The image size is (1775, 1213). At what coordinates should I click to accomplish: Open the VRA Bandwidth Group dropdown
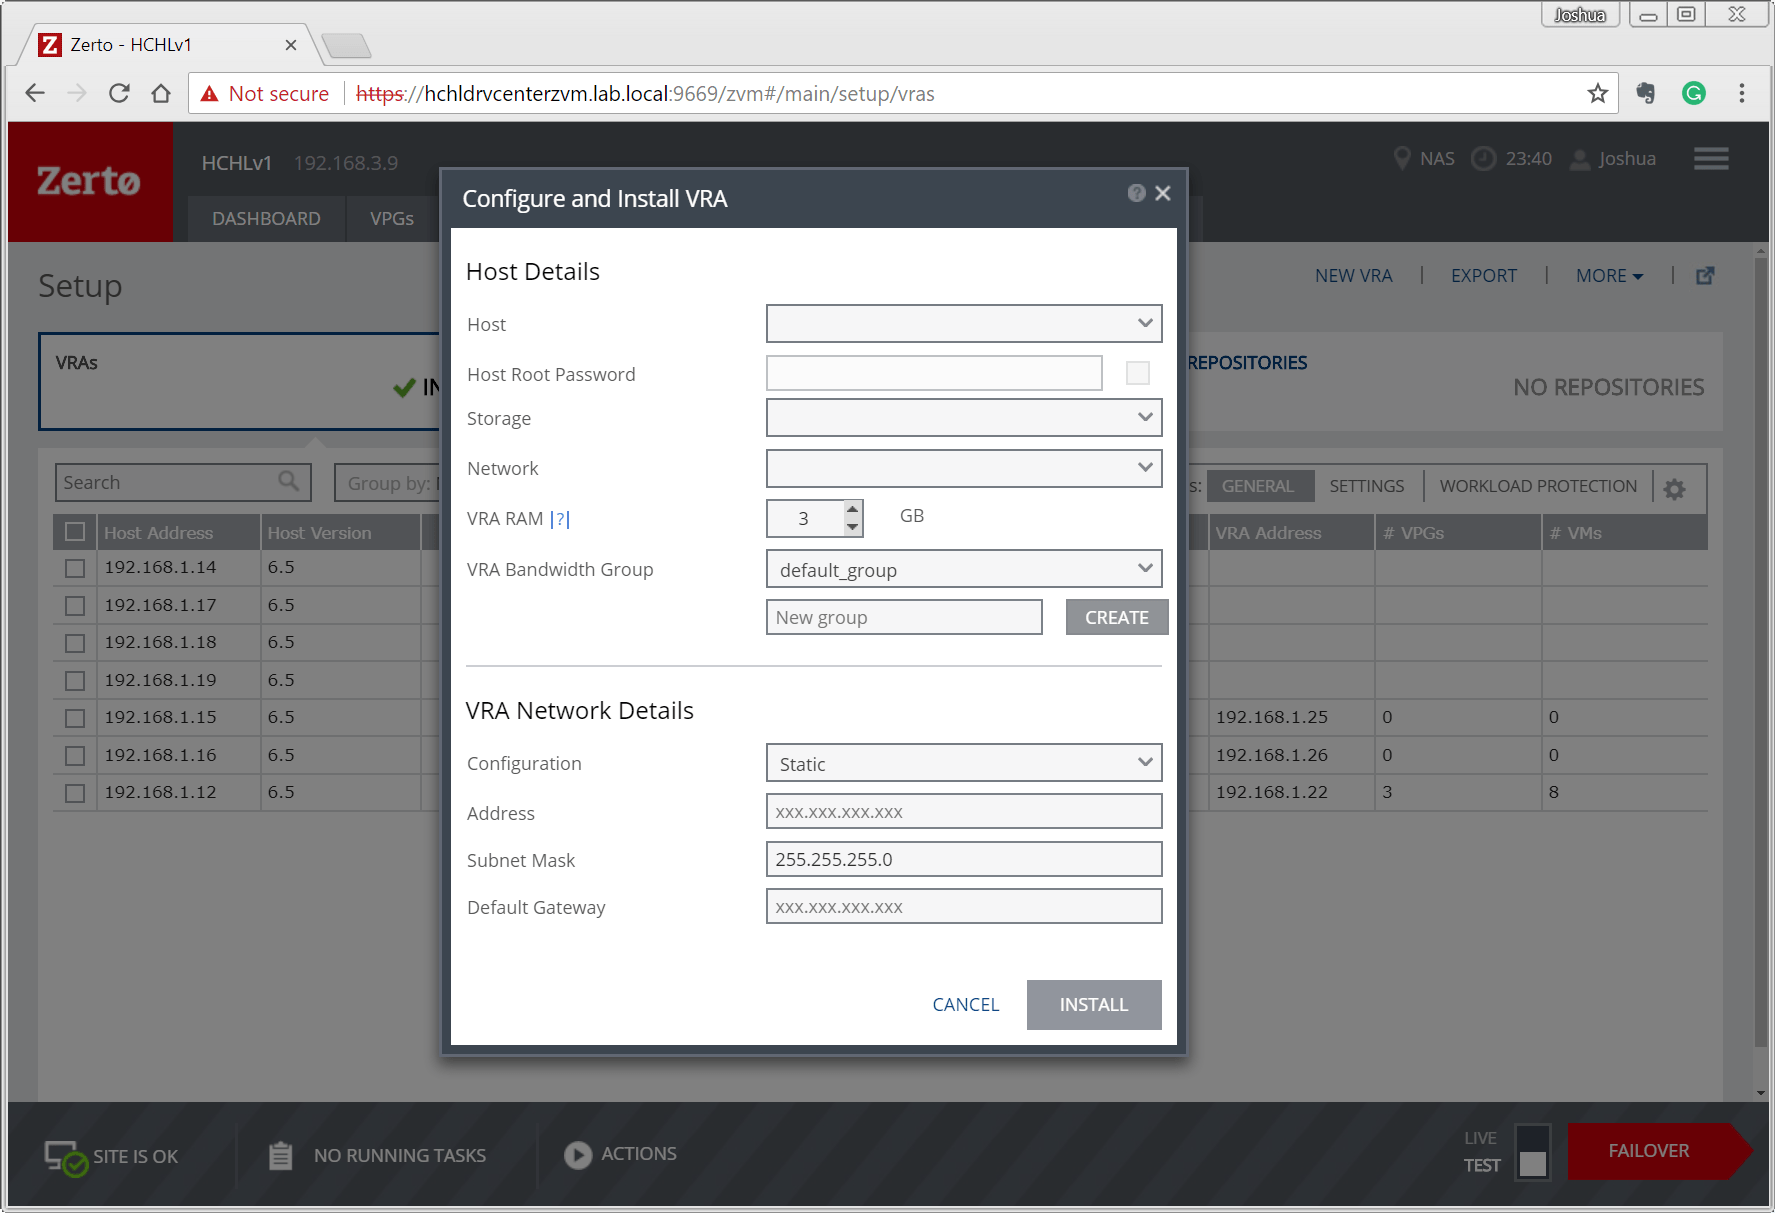tap(963, 569)
